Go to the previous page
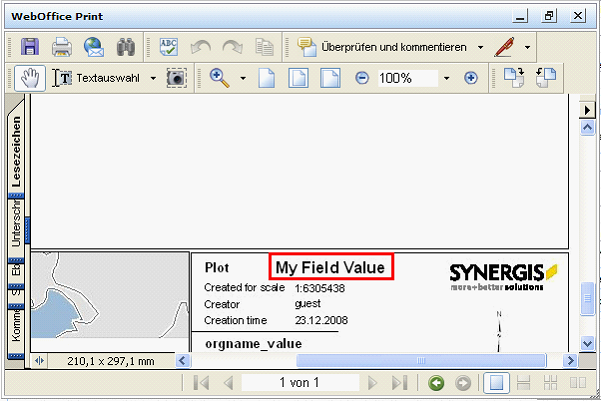Screen dimensions: 601x401 228,383
